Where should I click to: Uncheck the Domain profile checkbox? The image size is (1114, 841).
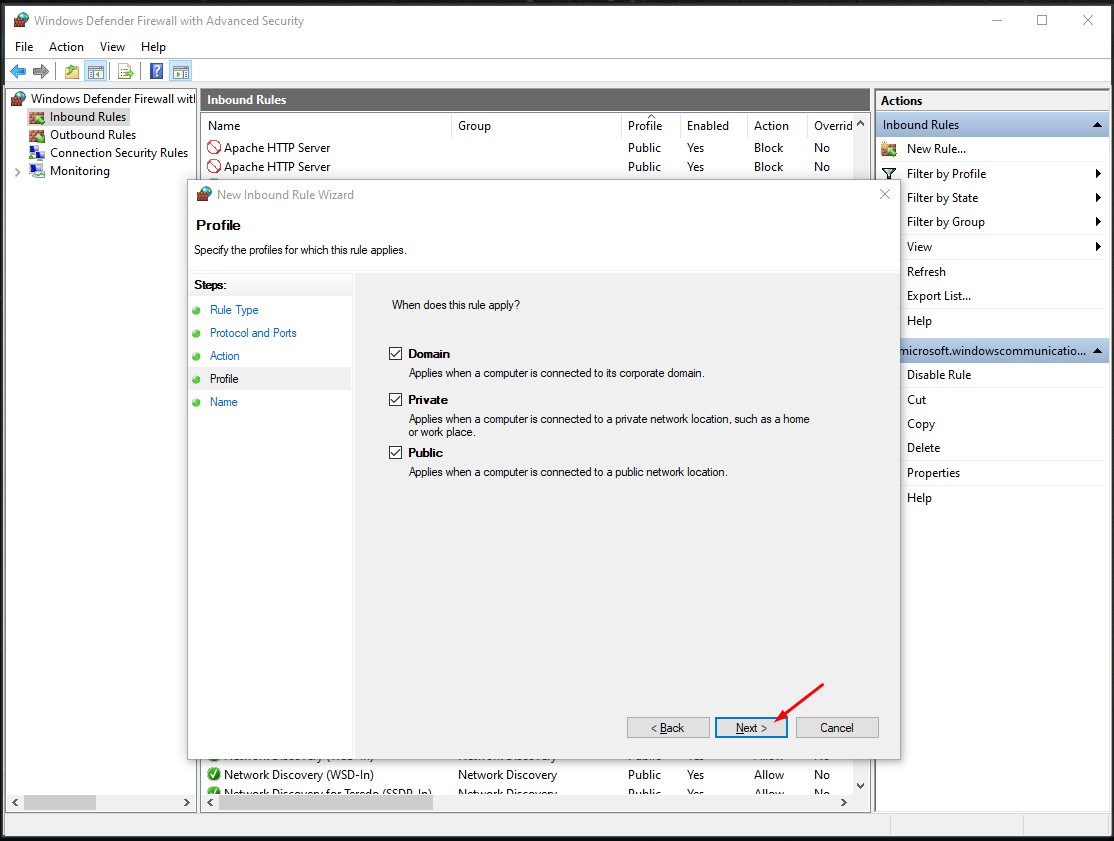(396, 353)
